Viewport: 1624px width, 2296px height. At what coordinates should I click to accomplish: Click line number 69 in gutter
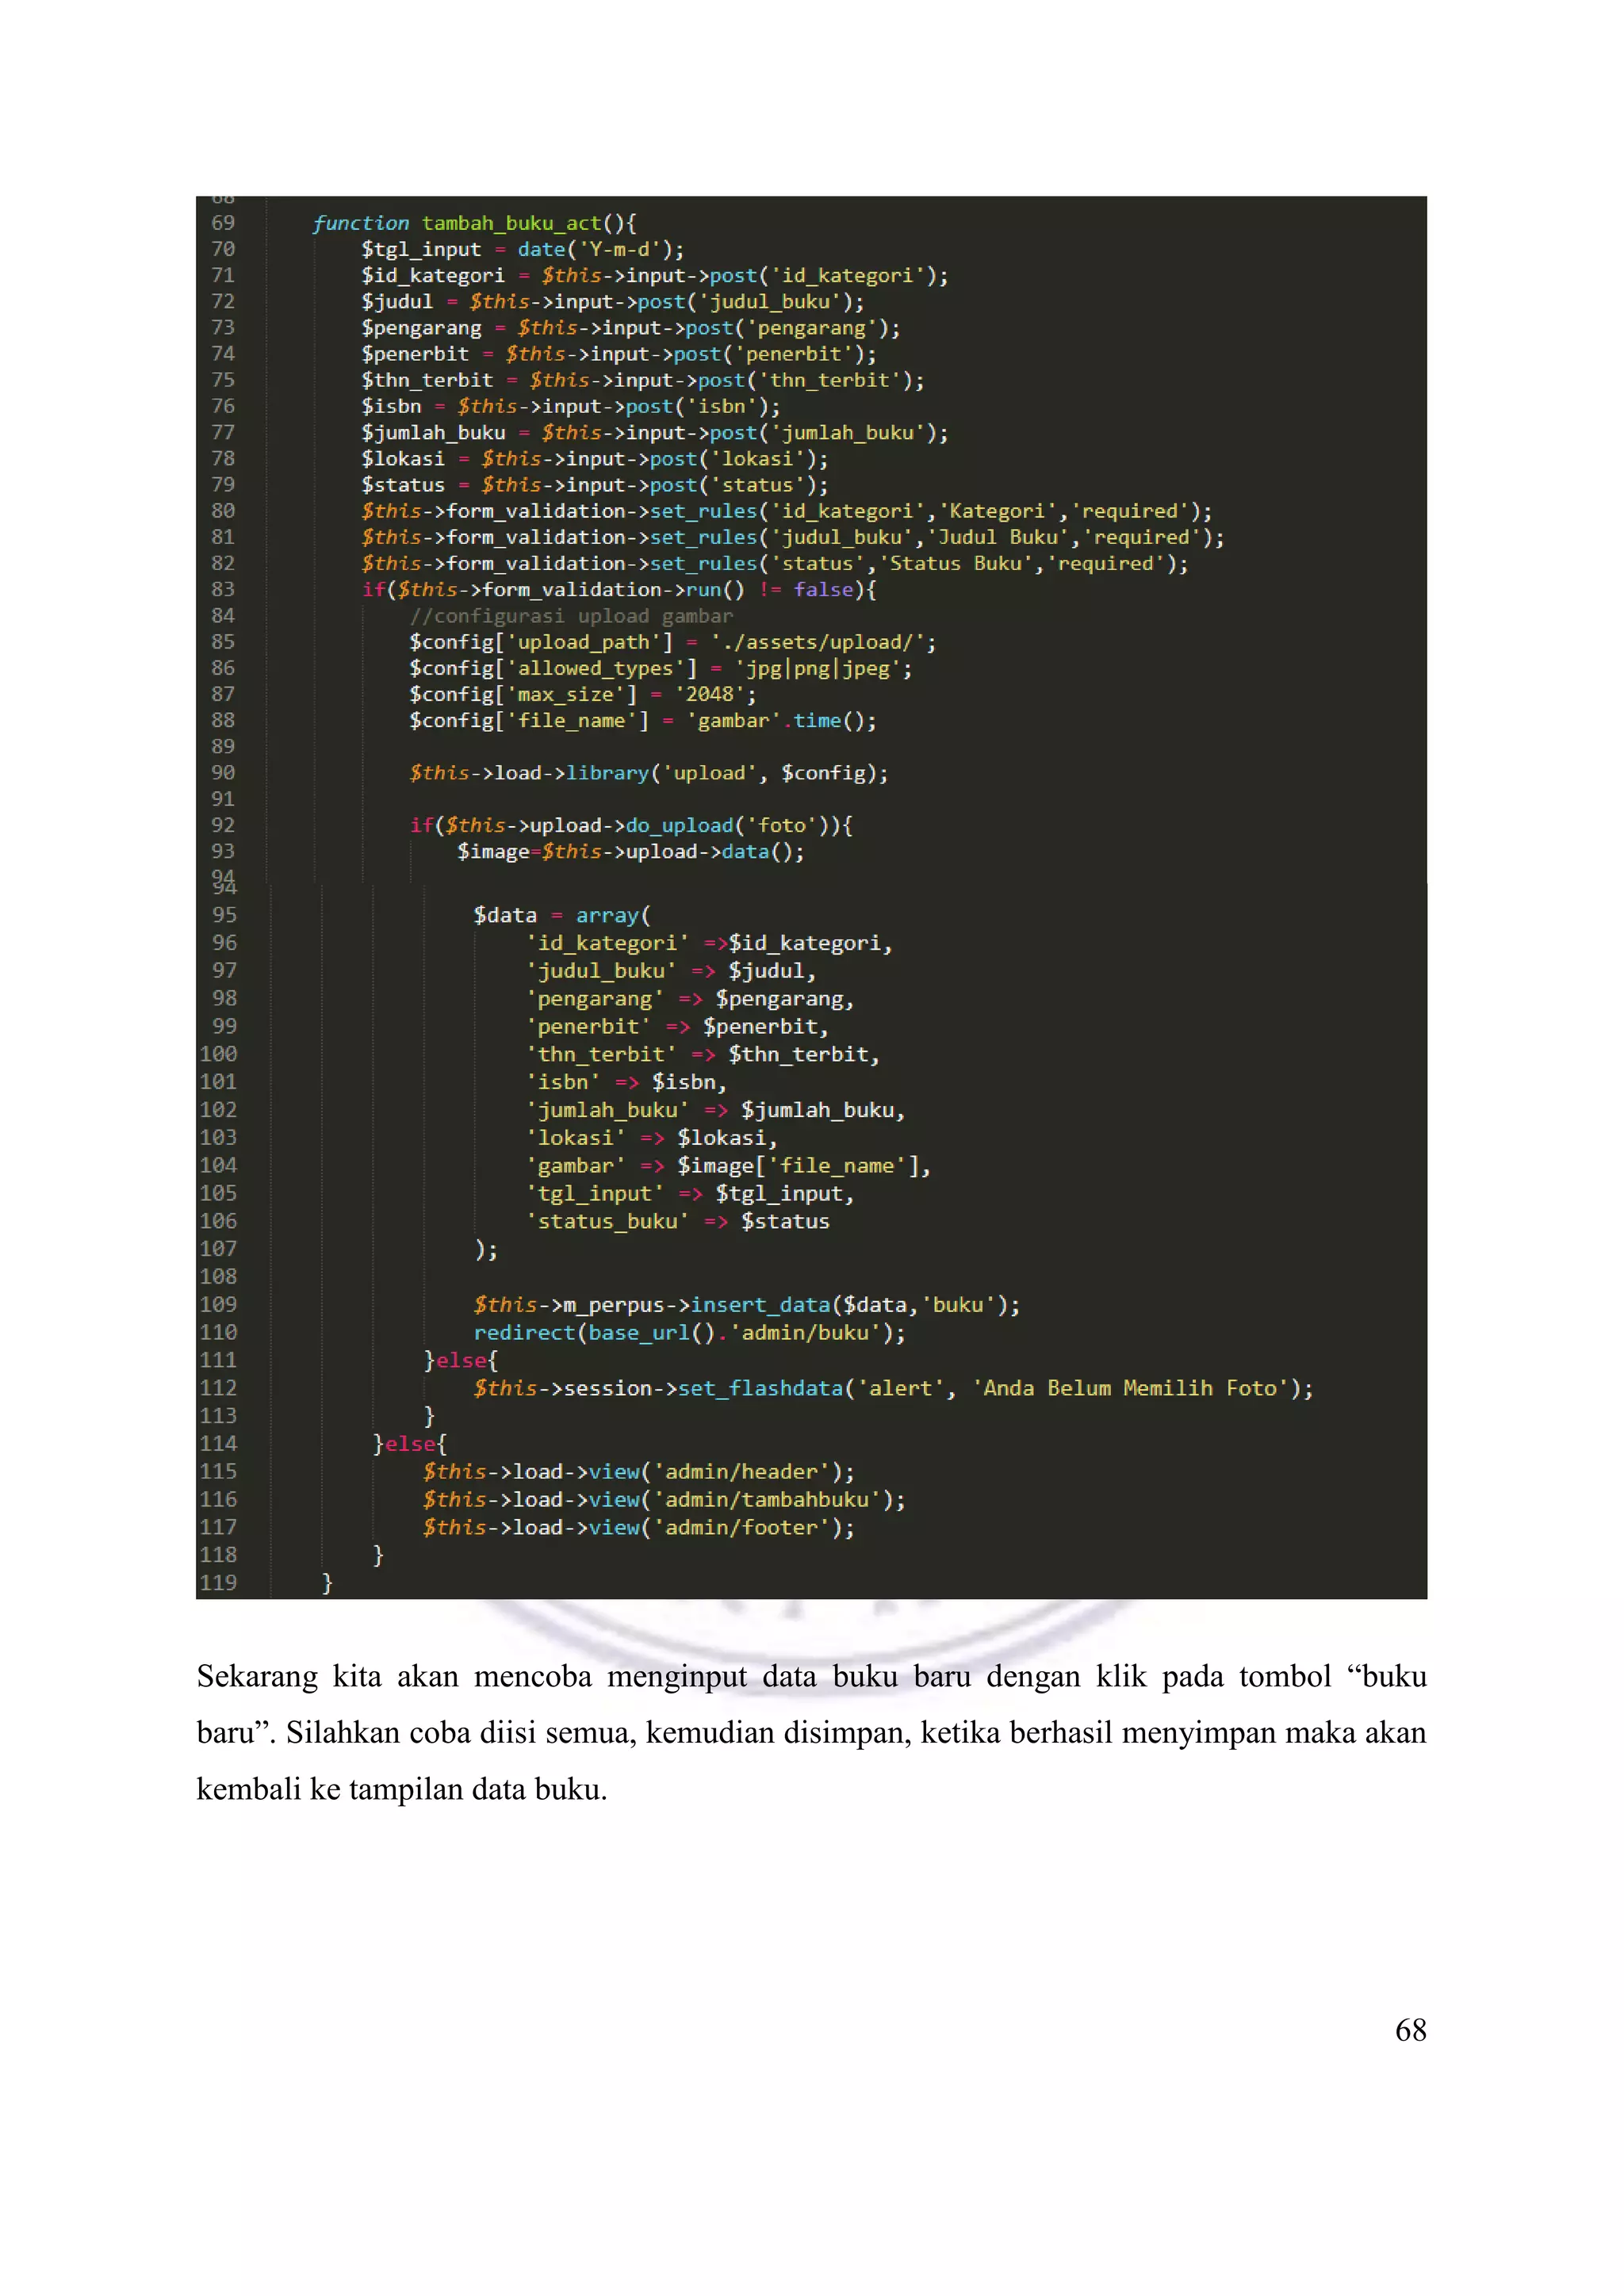pyautogui.click(x=223, y=223)
